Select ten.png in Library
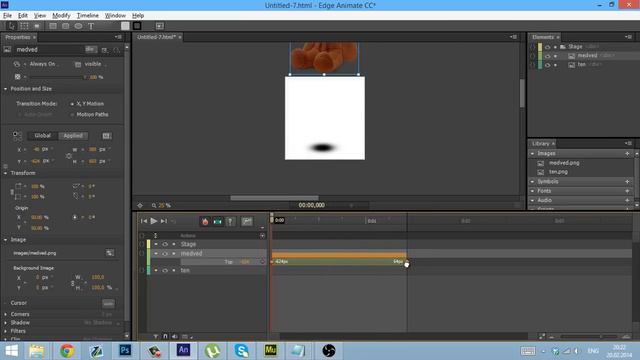640x360 pixels. 558,172
